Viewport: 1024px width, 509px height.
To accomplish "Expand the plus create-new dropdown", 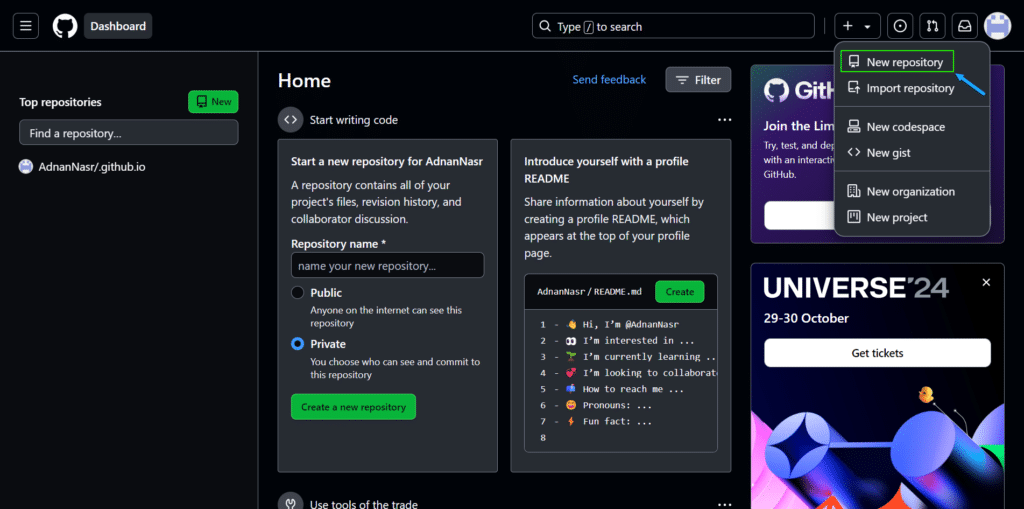I will pos(857,26).
